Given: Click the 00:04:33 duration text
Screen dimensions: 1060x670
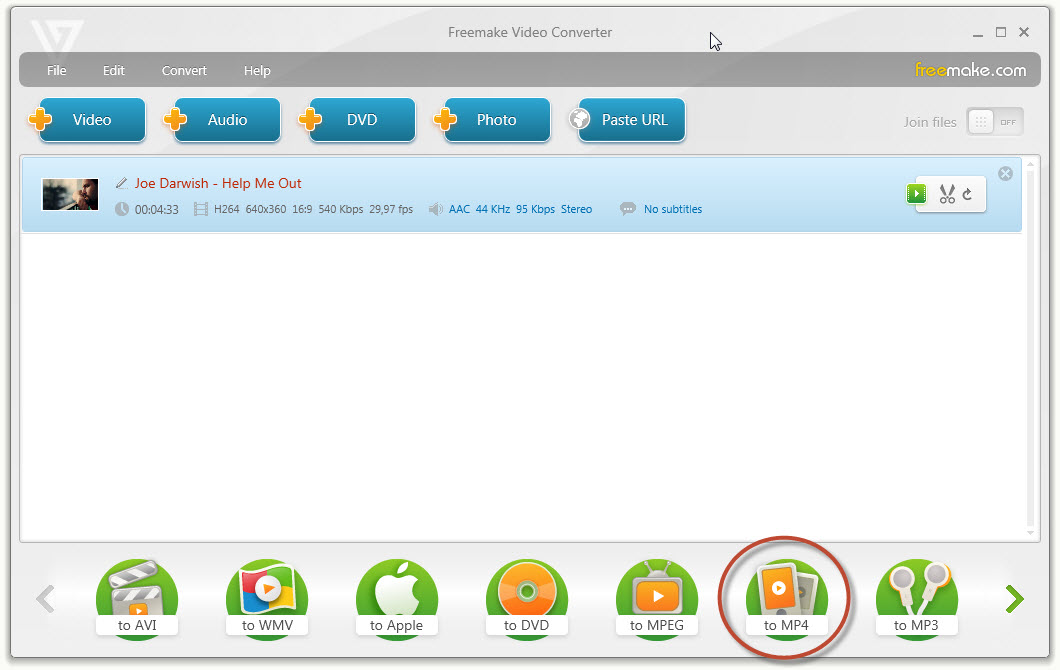Looking at the screenshot, I should [157, 210].
